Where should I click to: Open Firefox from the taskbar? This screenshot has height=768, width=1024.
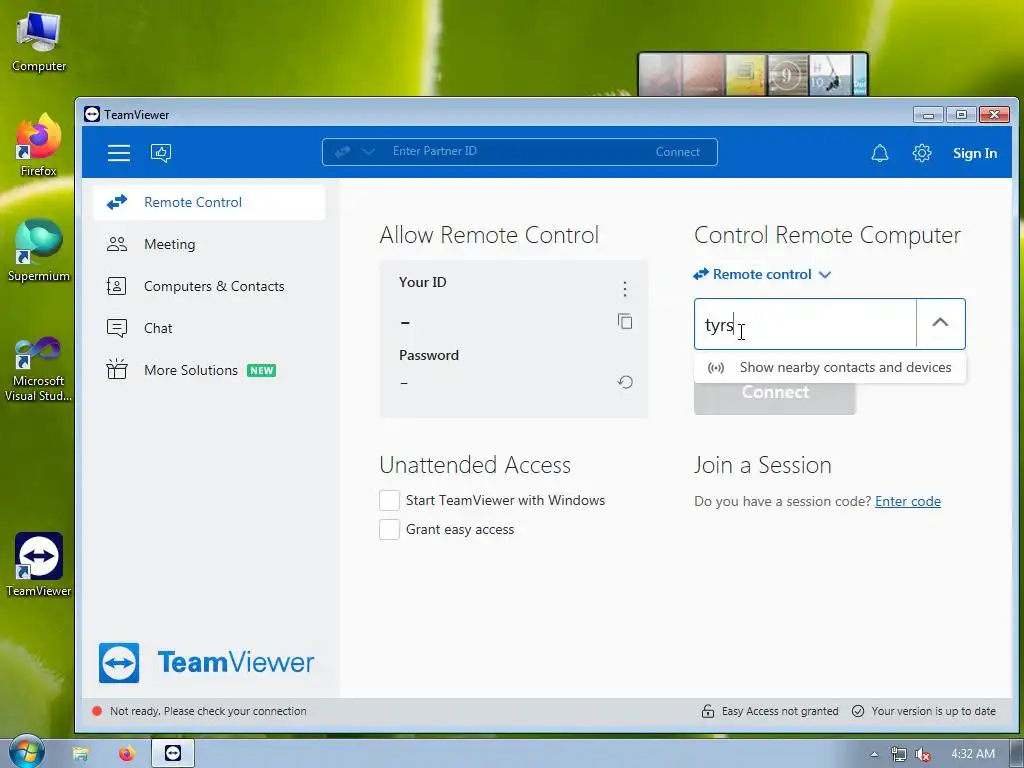pyautogui.click(x=127, y=754)
